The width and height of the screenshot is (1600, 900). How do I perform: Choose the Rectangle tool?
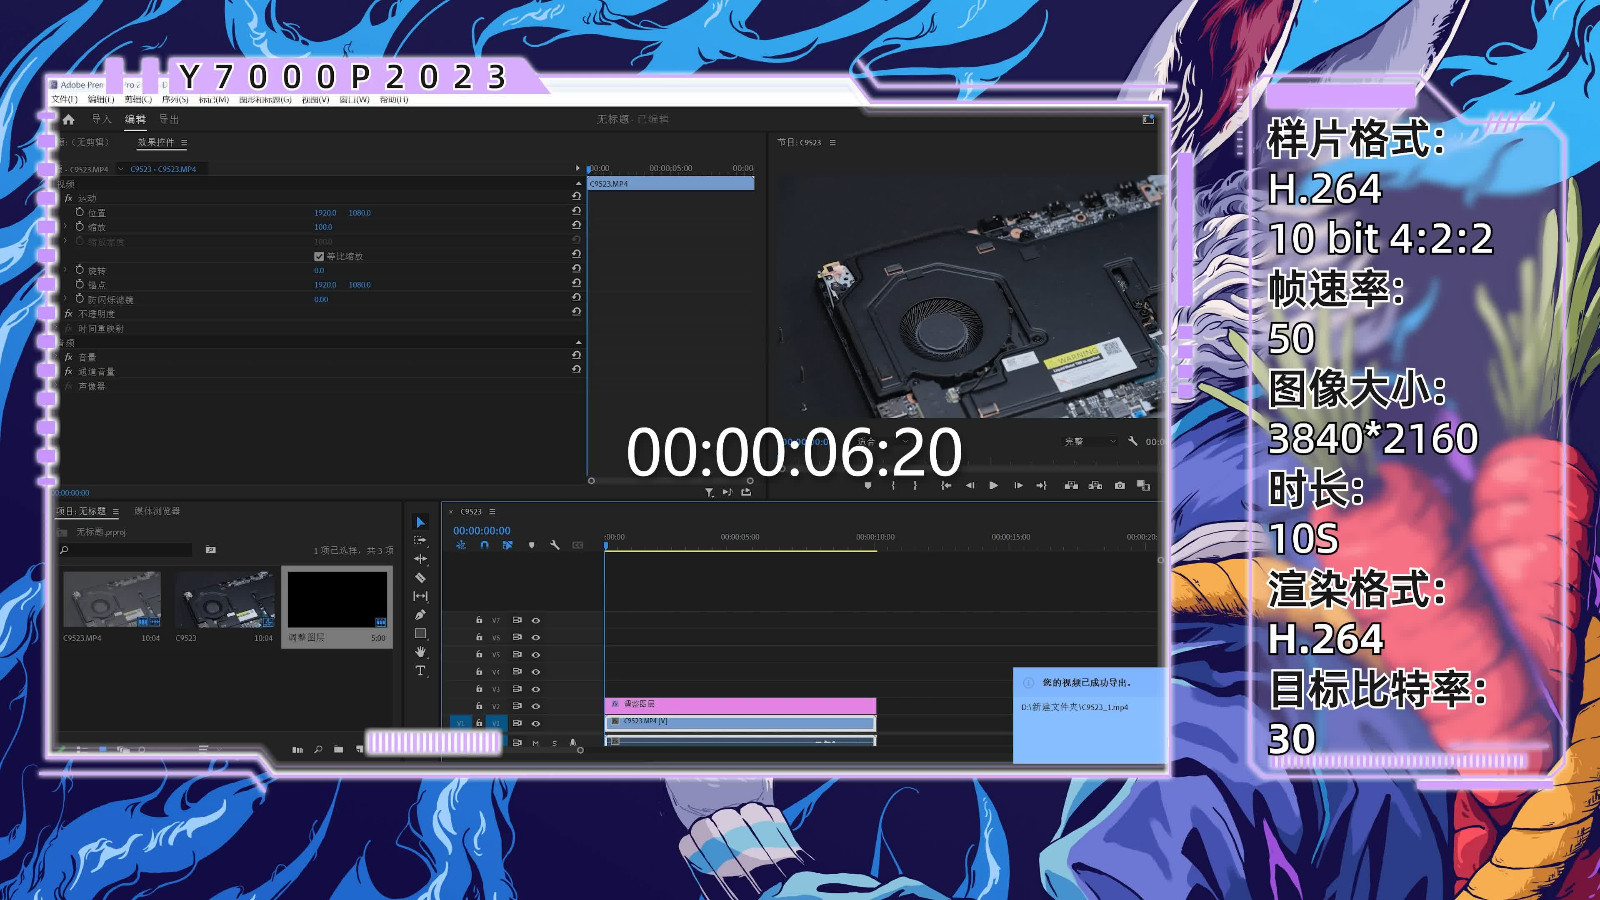420,633
